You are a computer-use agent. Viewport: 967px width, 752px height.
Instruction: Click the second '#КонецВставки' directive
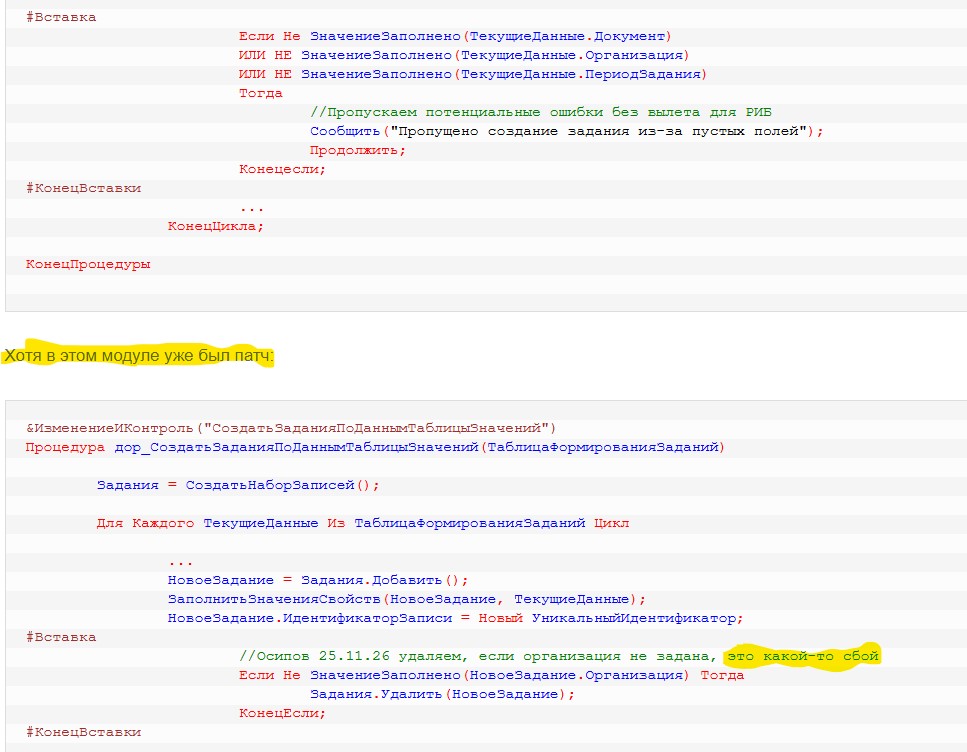pos(83,733)
